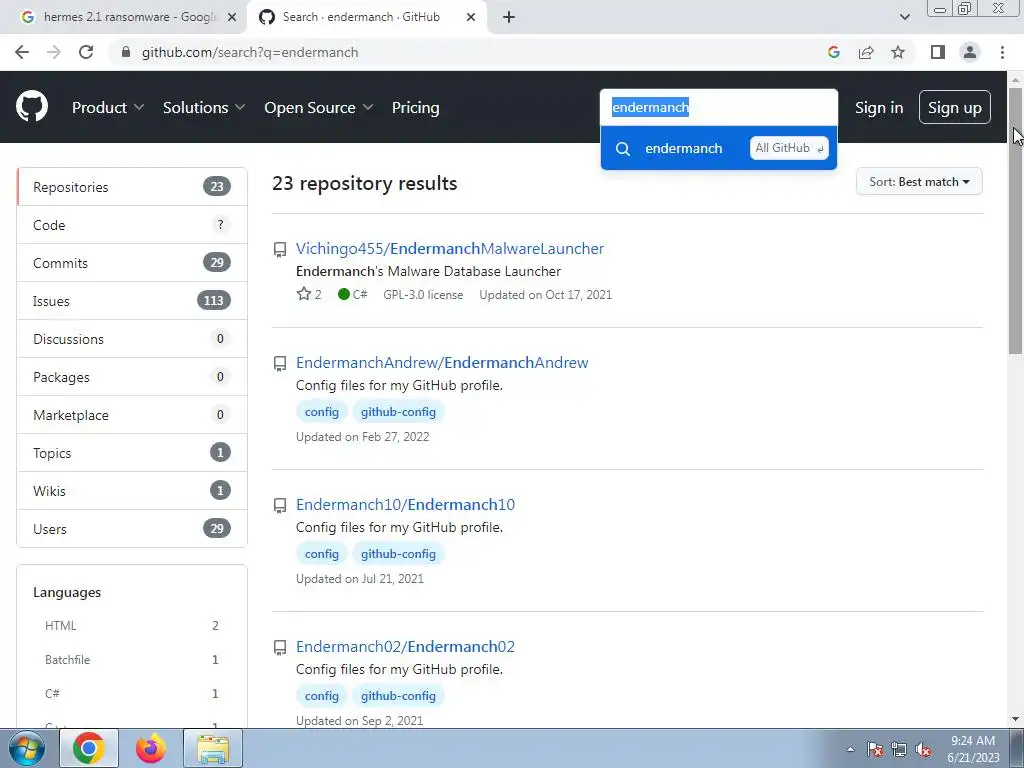1024x768 pixels.
Task: Select the Wikis filter
Action: click(132, 490)
